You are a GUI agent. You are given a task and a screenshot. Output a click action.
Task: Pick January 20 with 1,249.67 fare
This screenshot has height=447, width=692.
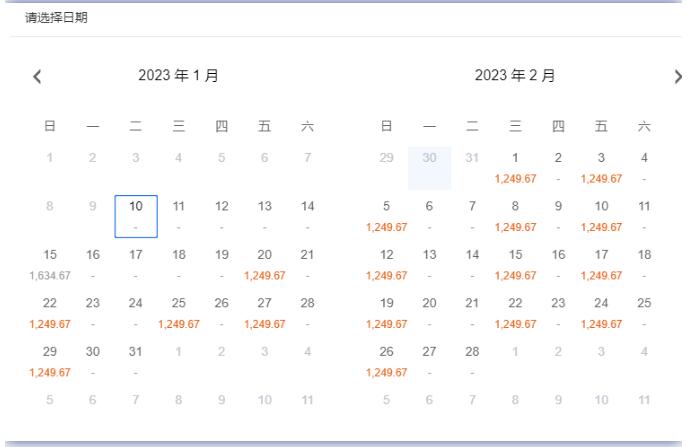tap(265, 265)
